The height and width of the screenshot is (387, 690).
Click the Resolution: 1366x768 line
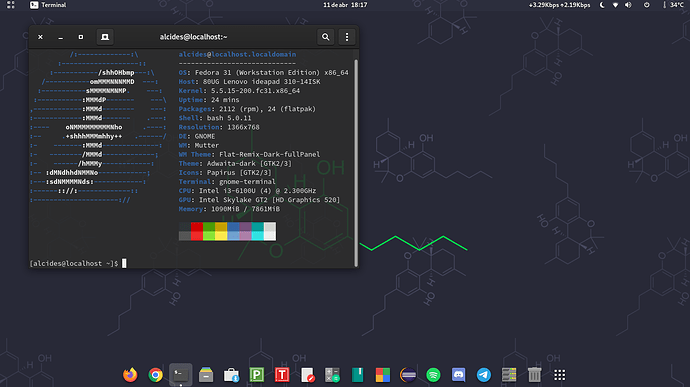click(x=219, y=127)
